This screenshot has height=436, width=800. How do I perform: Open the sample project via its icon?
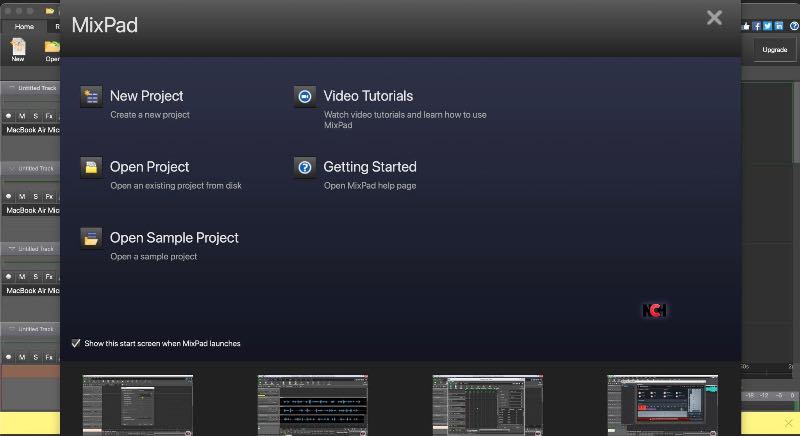coord(91,239)
